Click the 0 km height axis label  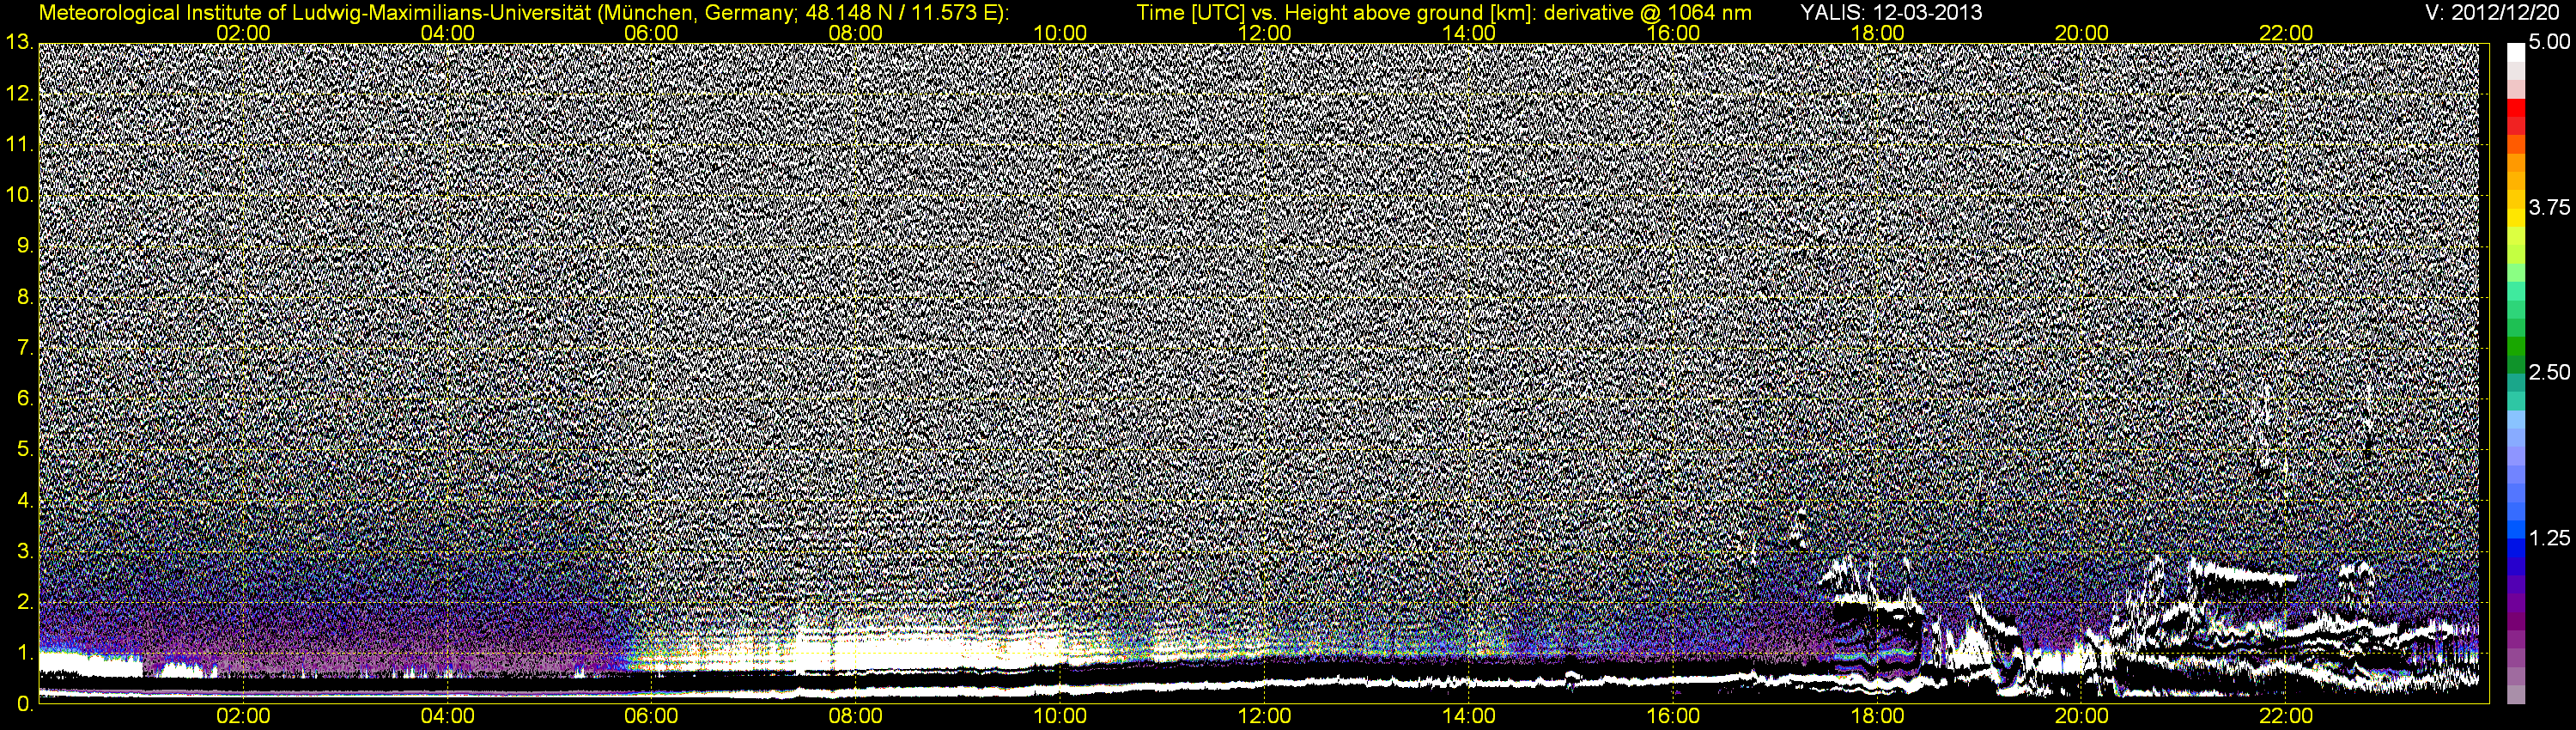(x=24, y=704)
